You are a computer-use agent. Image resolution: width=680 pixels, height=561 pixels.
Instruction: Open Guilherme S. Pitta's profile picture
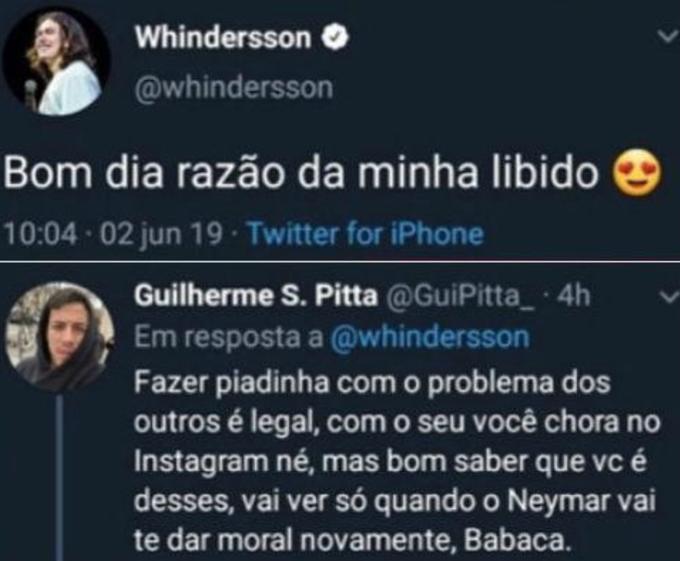[60, 336]
